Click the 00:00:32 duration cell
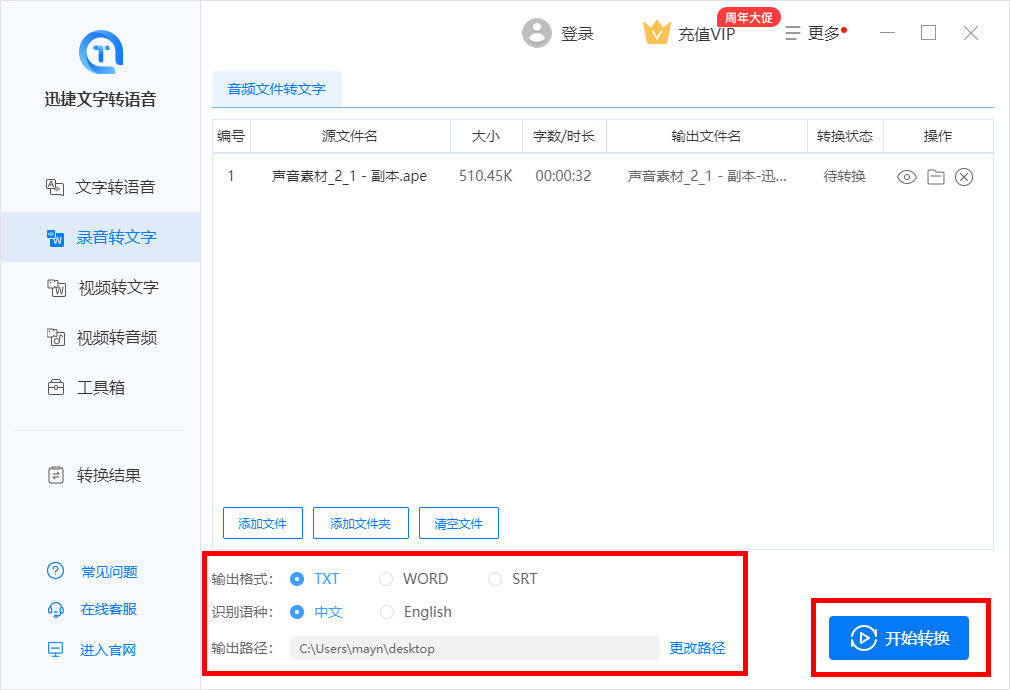Image resolution: width=1010 pixels, height=690 pixels. (563, 176)
